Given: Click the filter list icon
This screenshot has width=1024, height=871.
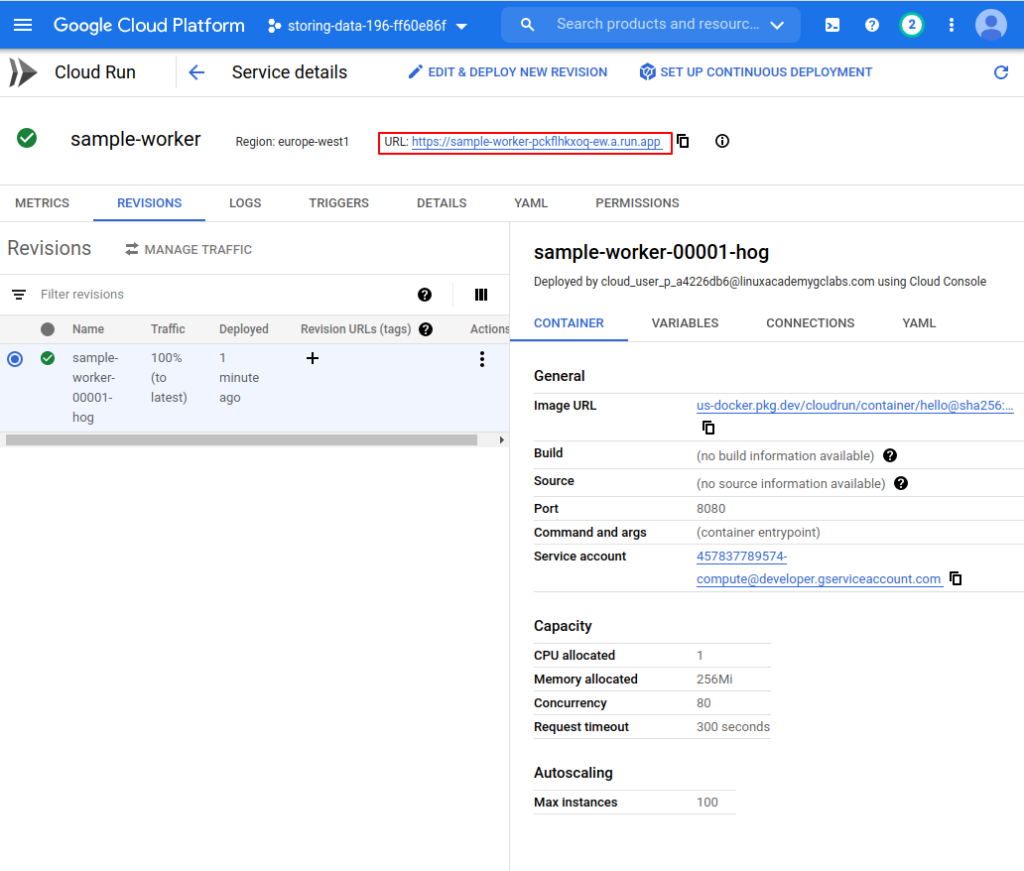Looking at the screenshot, I should 19,294.
